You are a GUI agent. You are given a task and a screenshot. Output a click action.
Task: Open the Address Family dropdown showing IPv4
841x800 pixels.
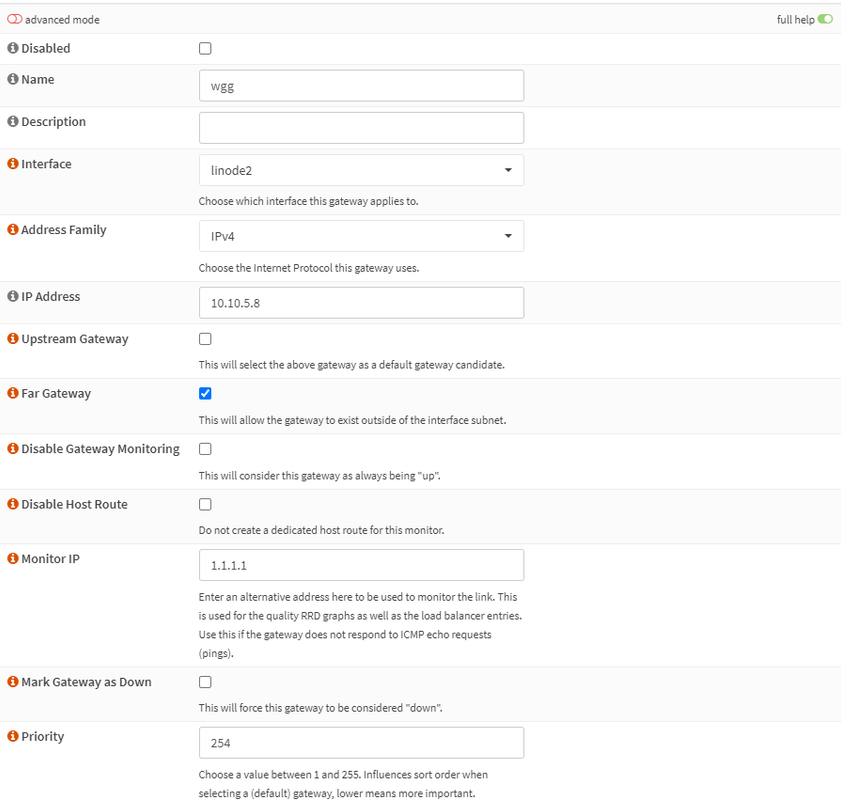pyautogui.click(x=362, y=236)
